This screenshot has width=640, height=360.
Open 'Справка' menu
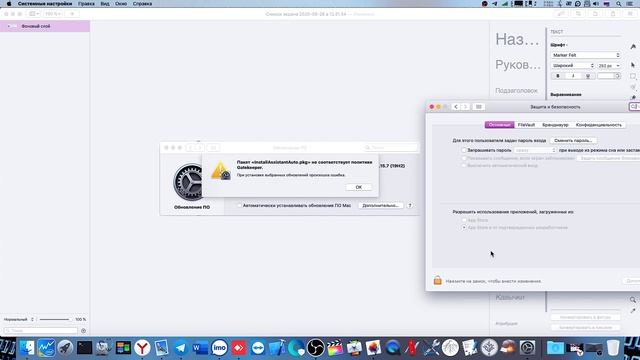click(142, 4)
